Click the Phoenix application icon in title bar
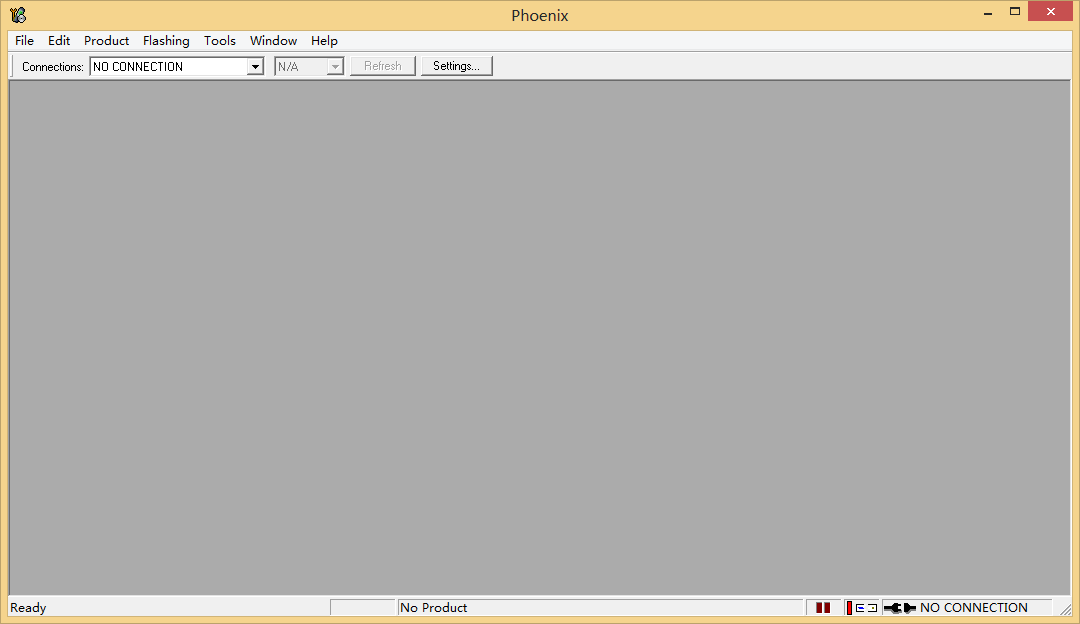The height and width of the screenshot is (624, 1080). [x=18, y=14]
